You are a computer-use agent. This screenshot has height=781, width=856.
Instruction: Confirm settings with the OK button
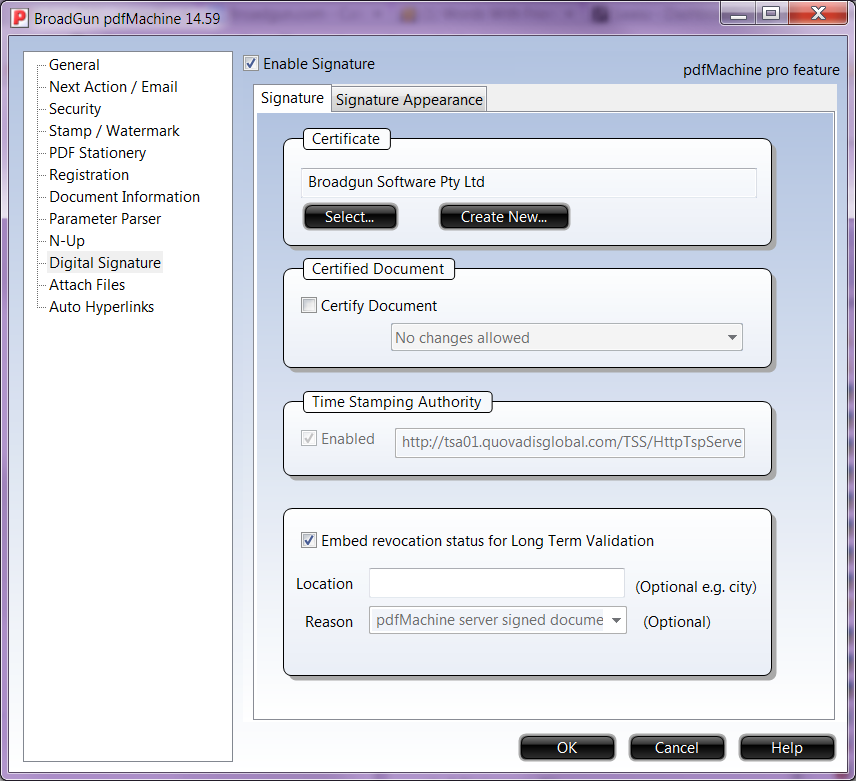tap(567, 748)
